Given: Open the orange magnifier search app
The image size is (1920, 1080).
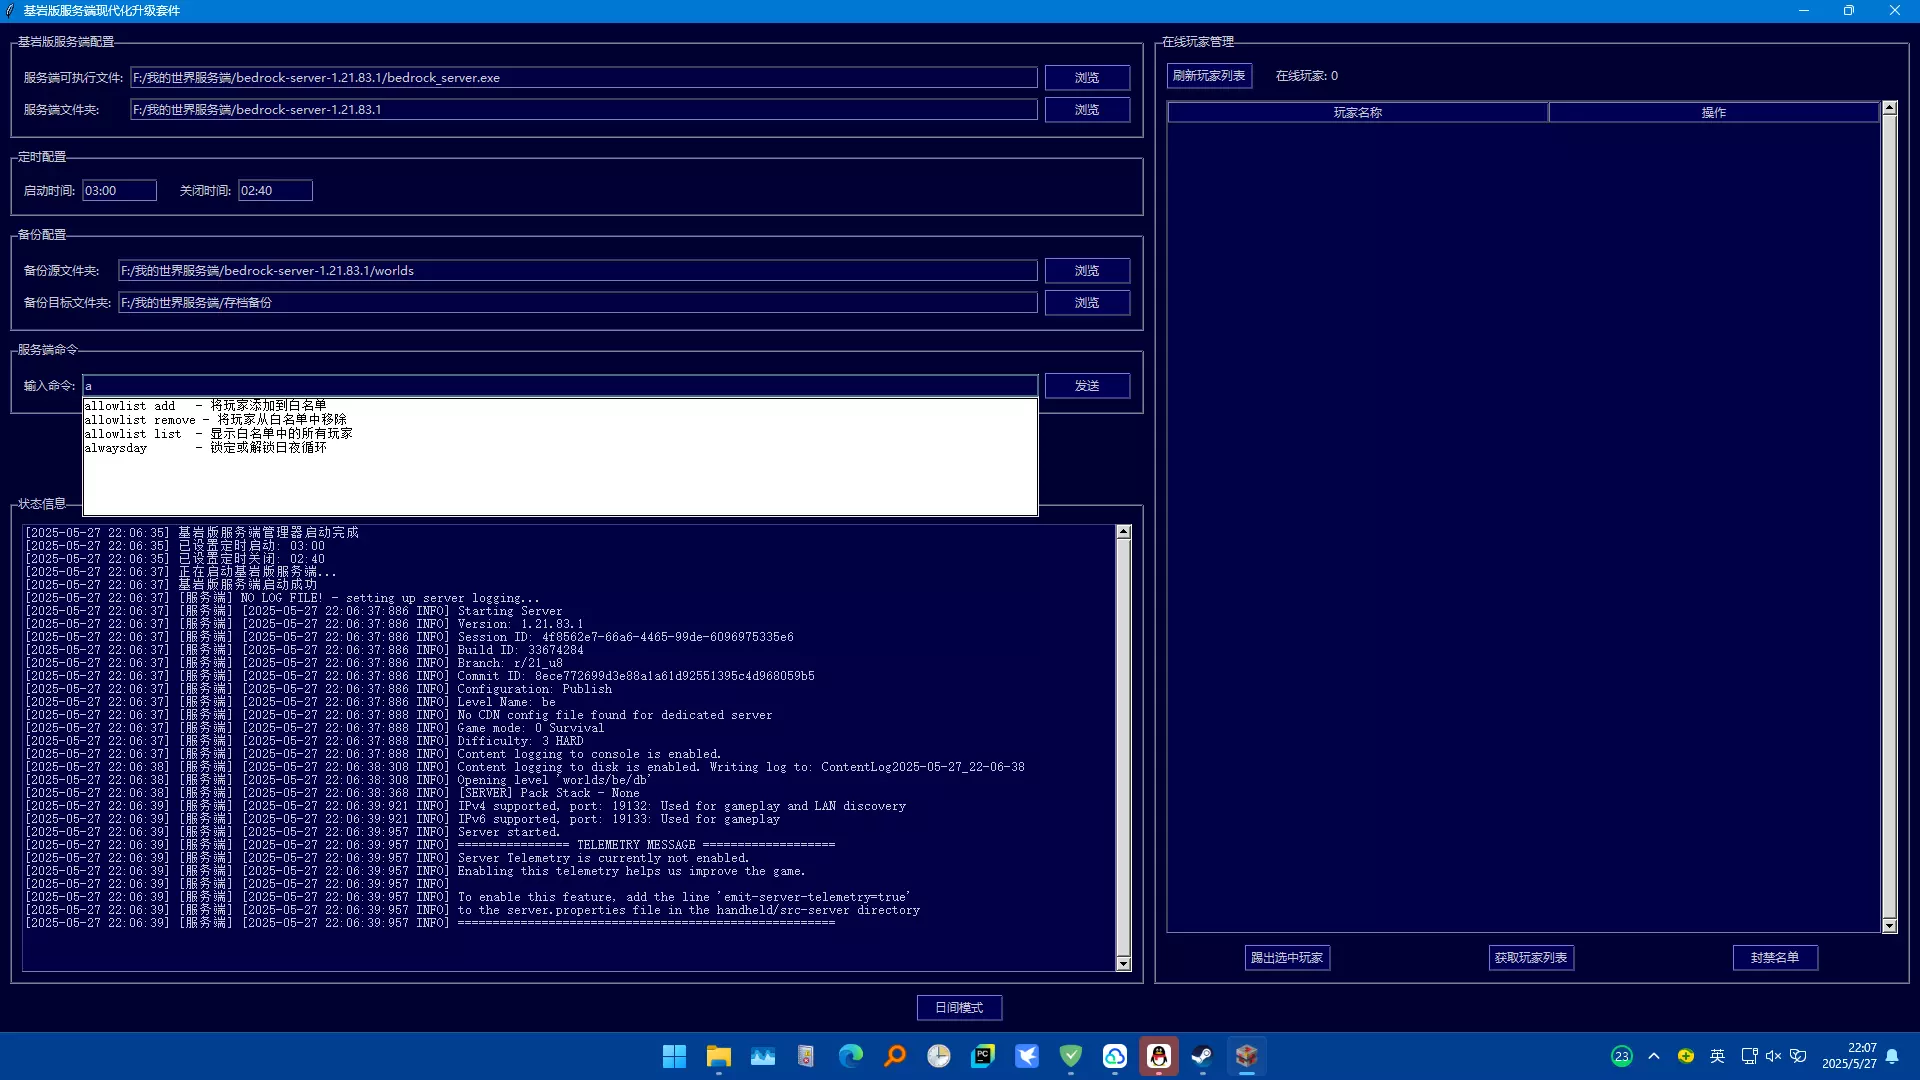Looking at the screenshot, I should click(x=894, y=1056).
